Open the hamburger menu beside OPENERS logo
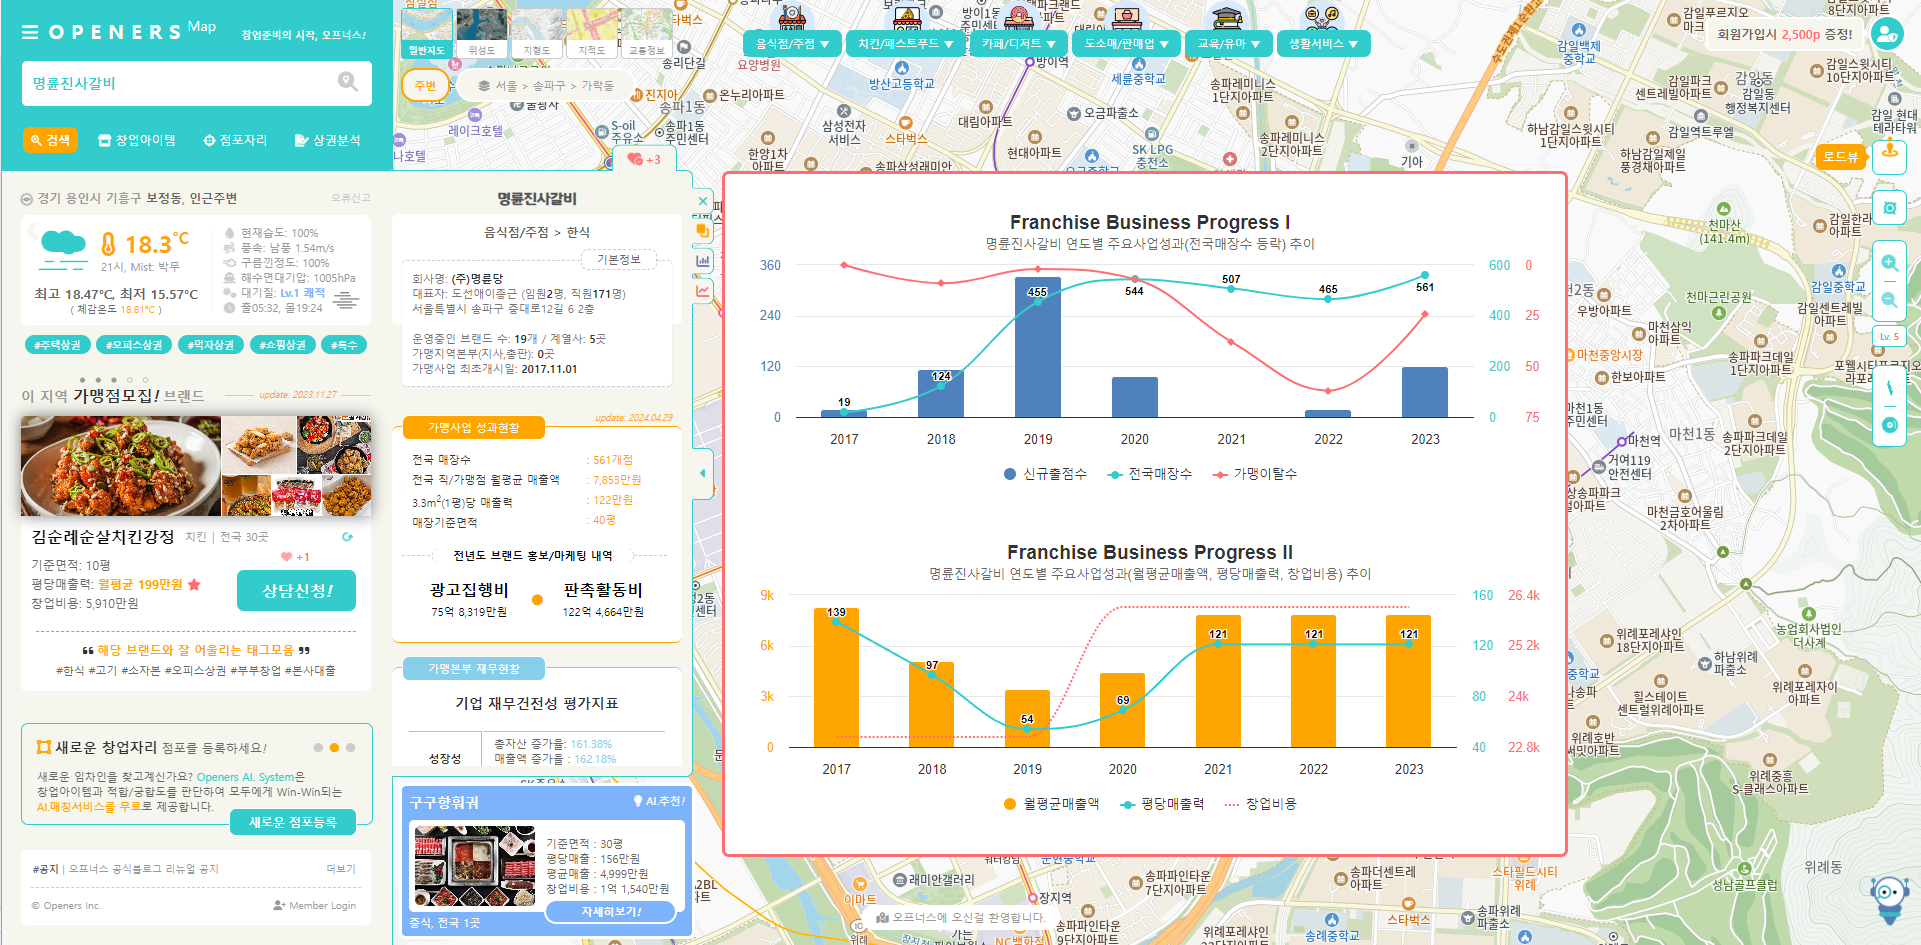Viewport: 1921px width, 945px height. click(x=30, y=32)
